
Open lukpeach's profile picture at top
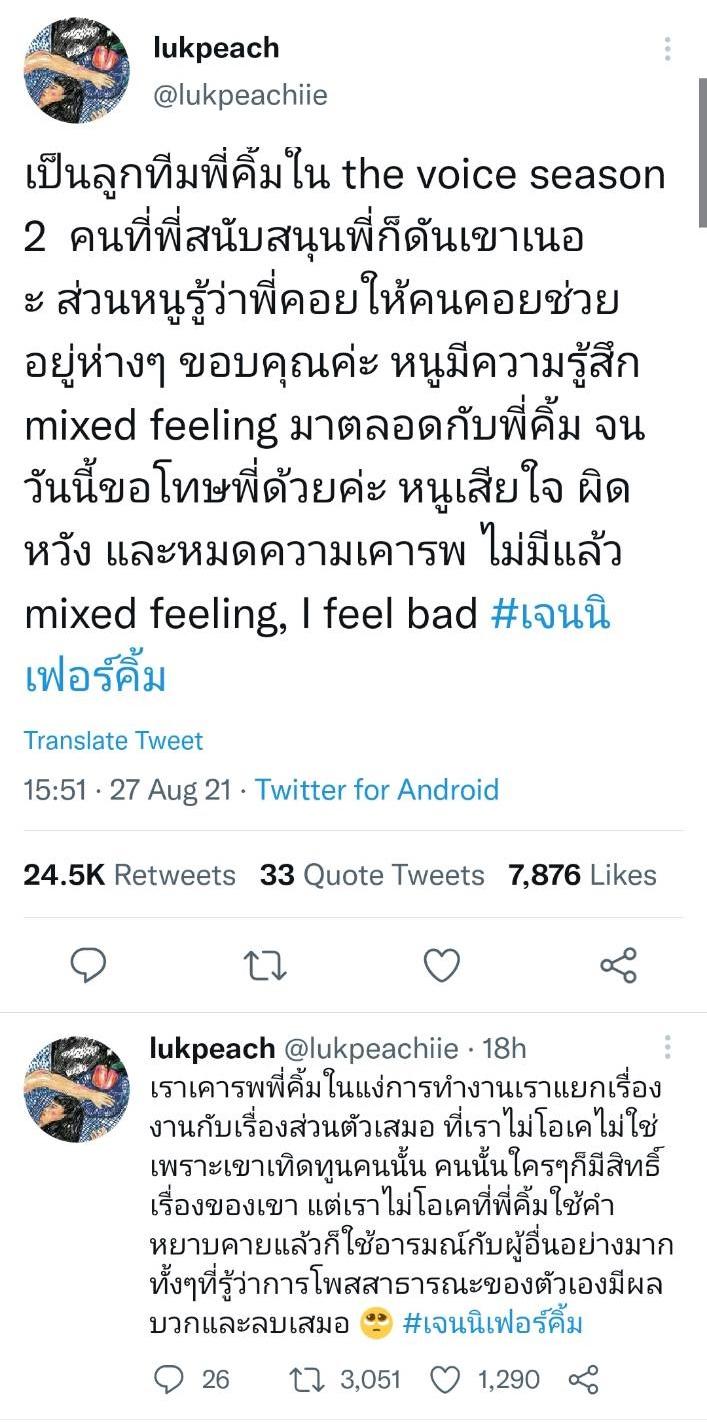[x=77, y=70]
